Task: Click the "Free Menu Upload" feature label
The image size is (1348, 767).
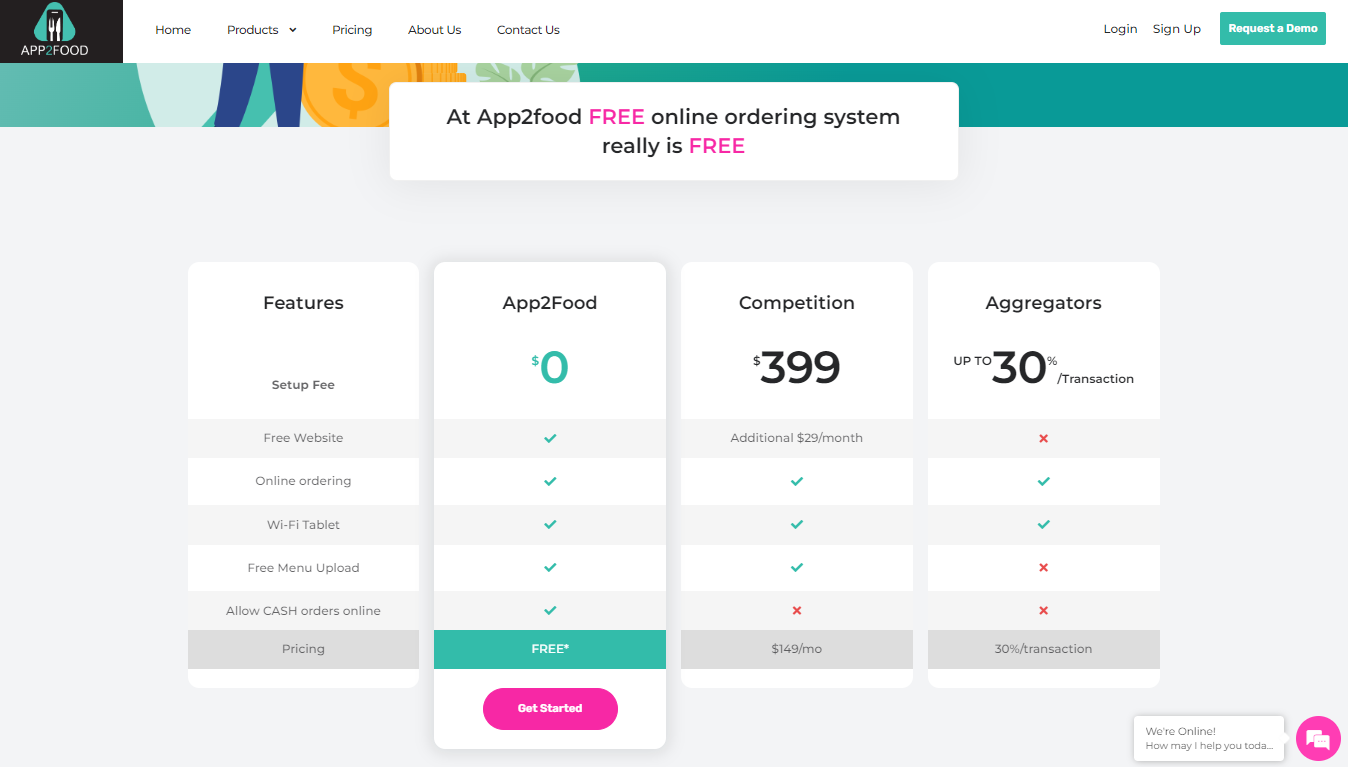Action: coord(303,567)
